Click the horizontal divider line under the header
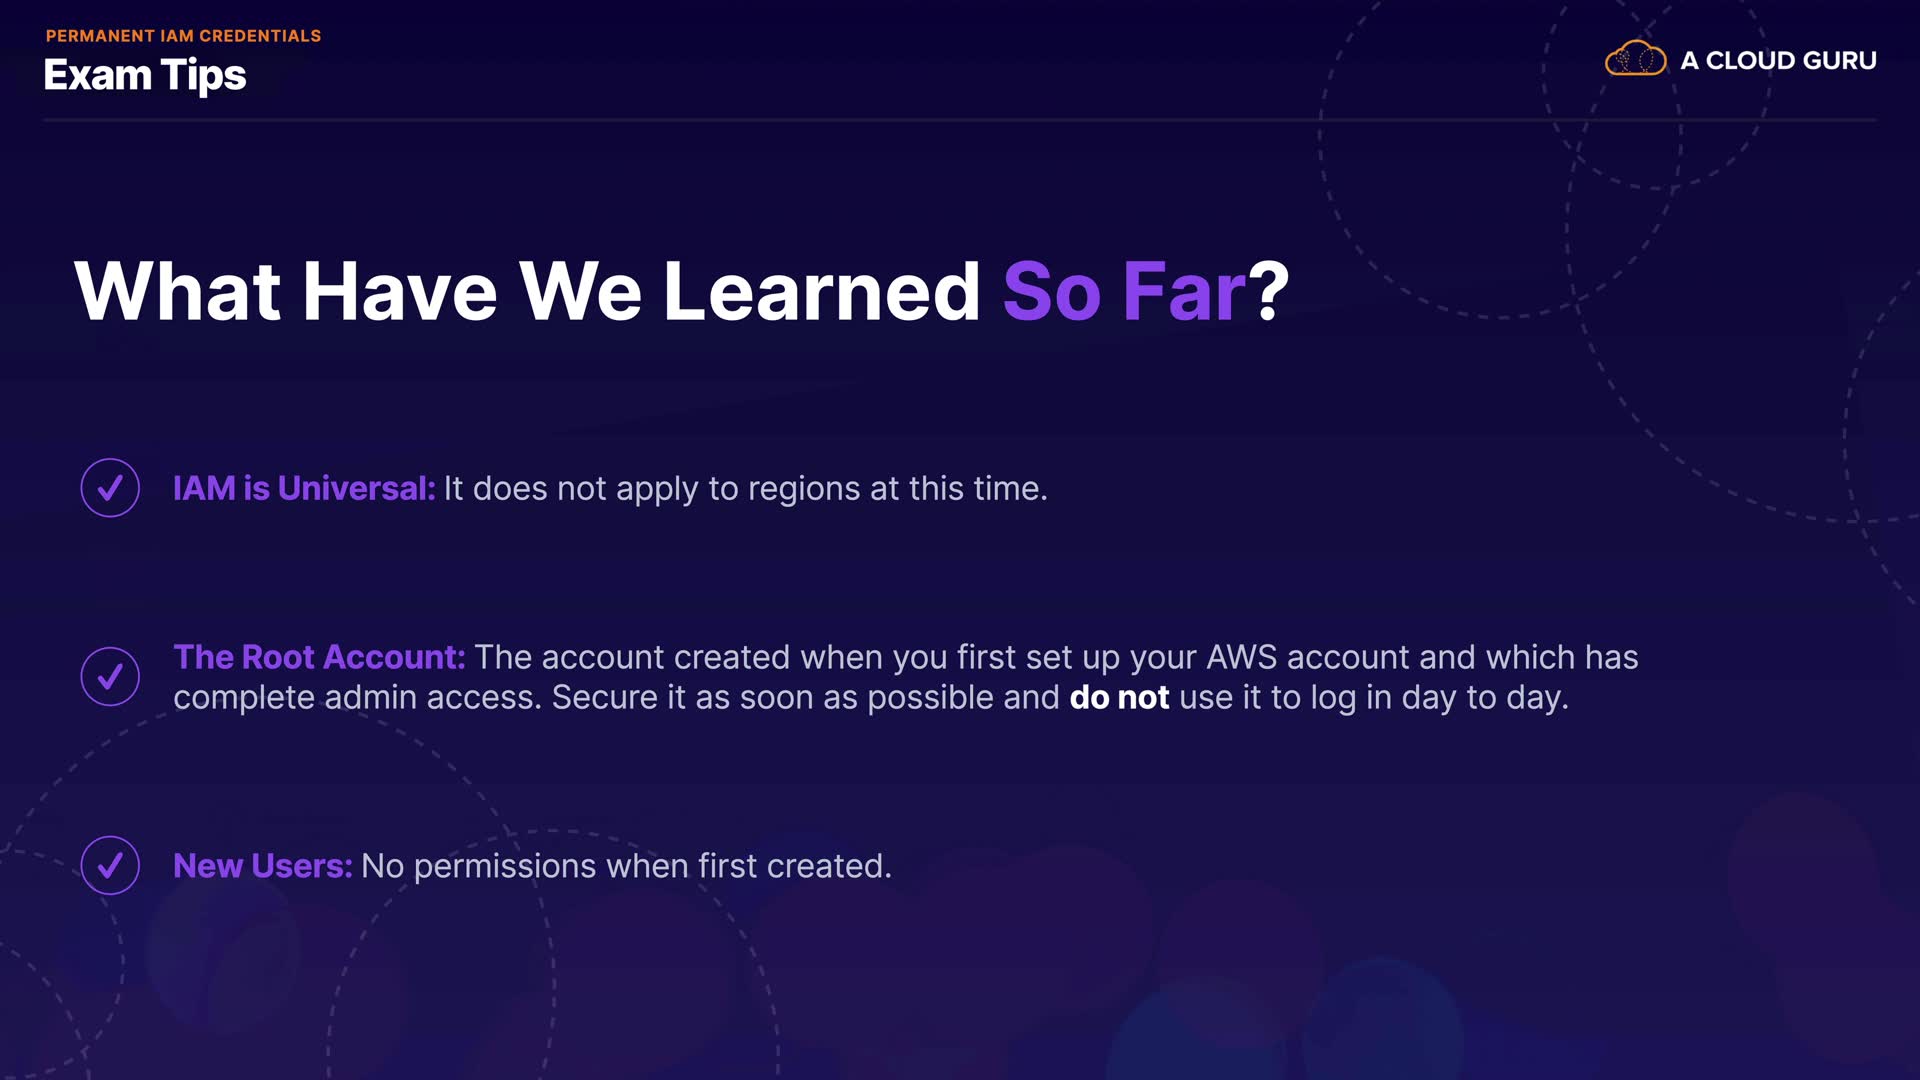The image size is (1920, 1080). pyautogui.click(x=960, y=120)
